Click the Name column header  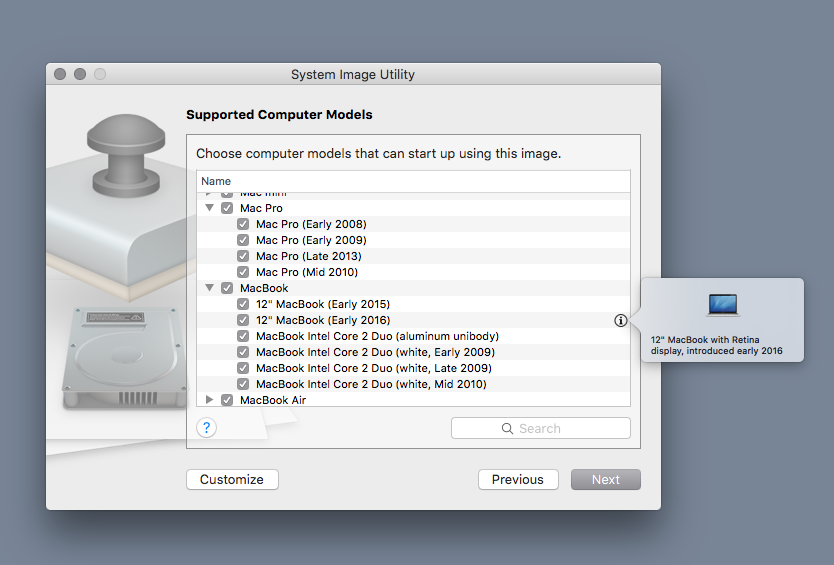(x=413, y=181)
